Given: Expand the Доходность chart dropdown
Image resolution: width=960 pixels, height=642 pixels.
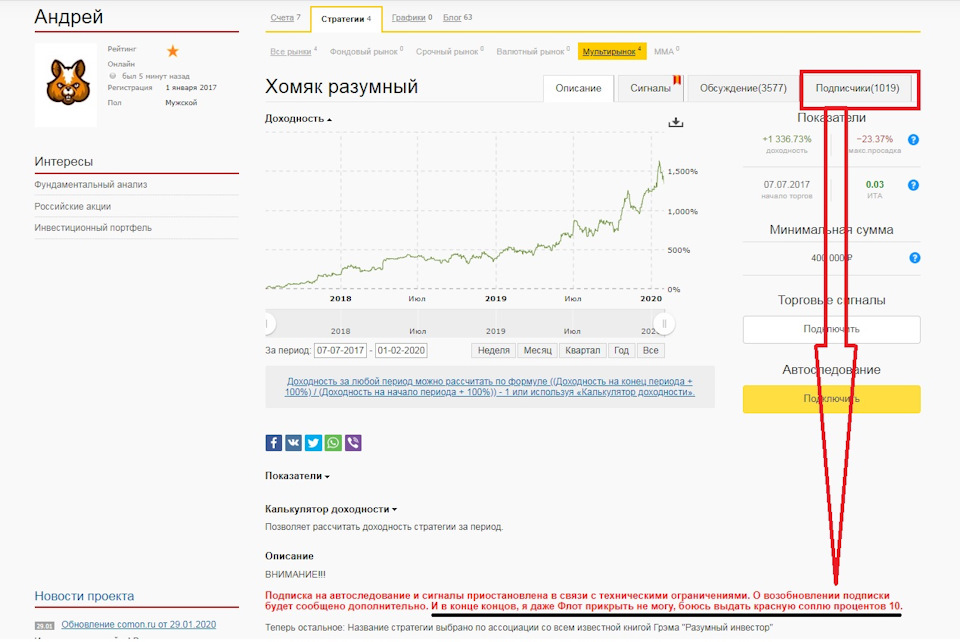Looking at the screenshot, I should tap(298, 119).
